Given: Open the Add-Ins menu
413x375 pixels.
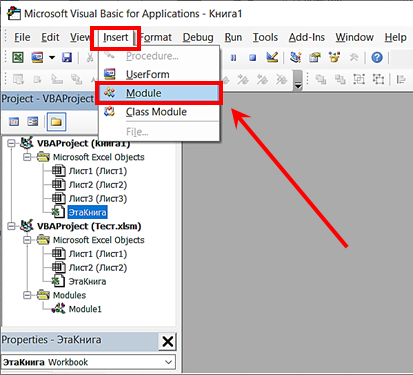Looking at the screenshot, I should [x=307, y=37].
